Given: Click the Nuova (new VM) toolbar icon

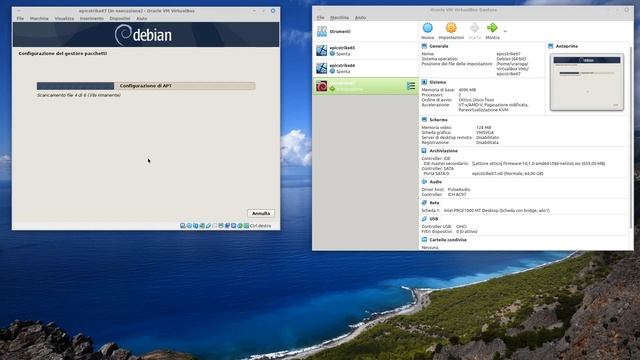Looking at the screenshot, I should (427, 28).
